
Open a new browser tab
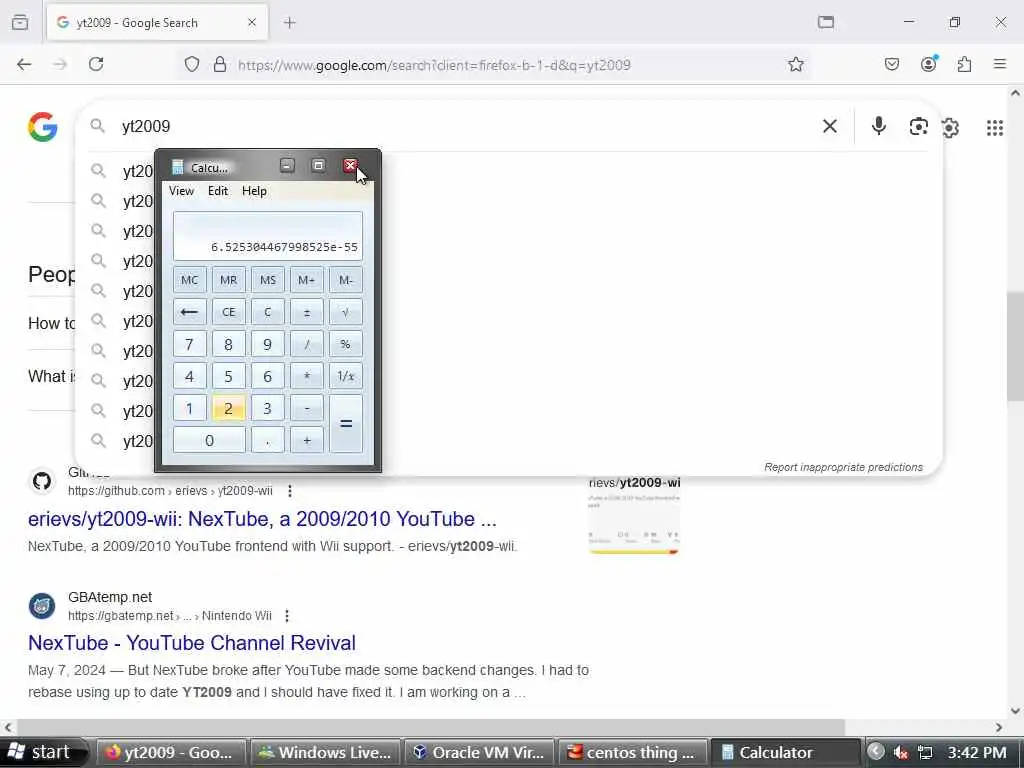point(290,23)
